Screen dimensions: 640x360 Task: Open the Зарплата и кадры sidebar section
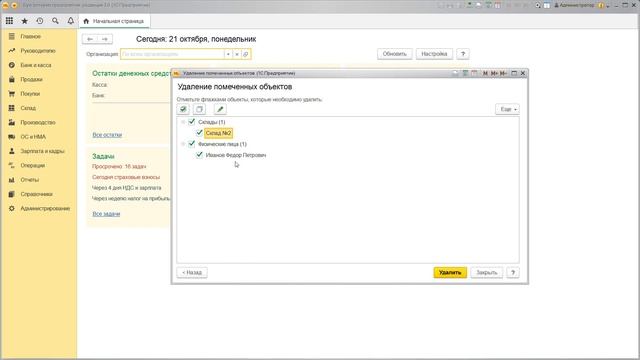42,151
